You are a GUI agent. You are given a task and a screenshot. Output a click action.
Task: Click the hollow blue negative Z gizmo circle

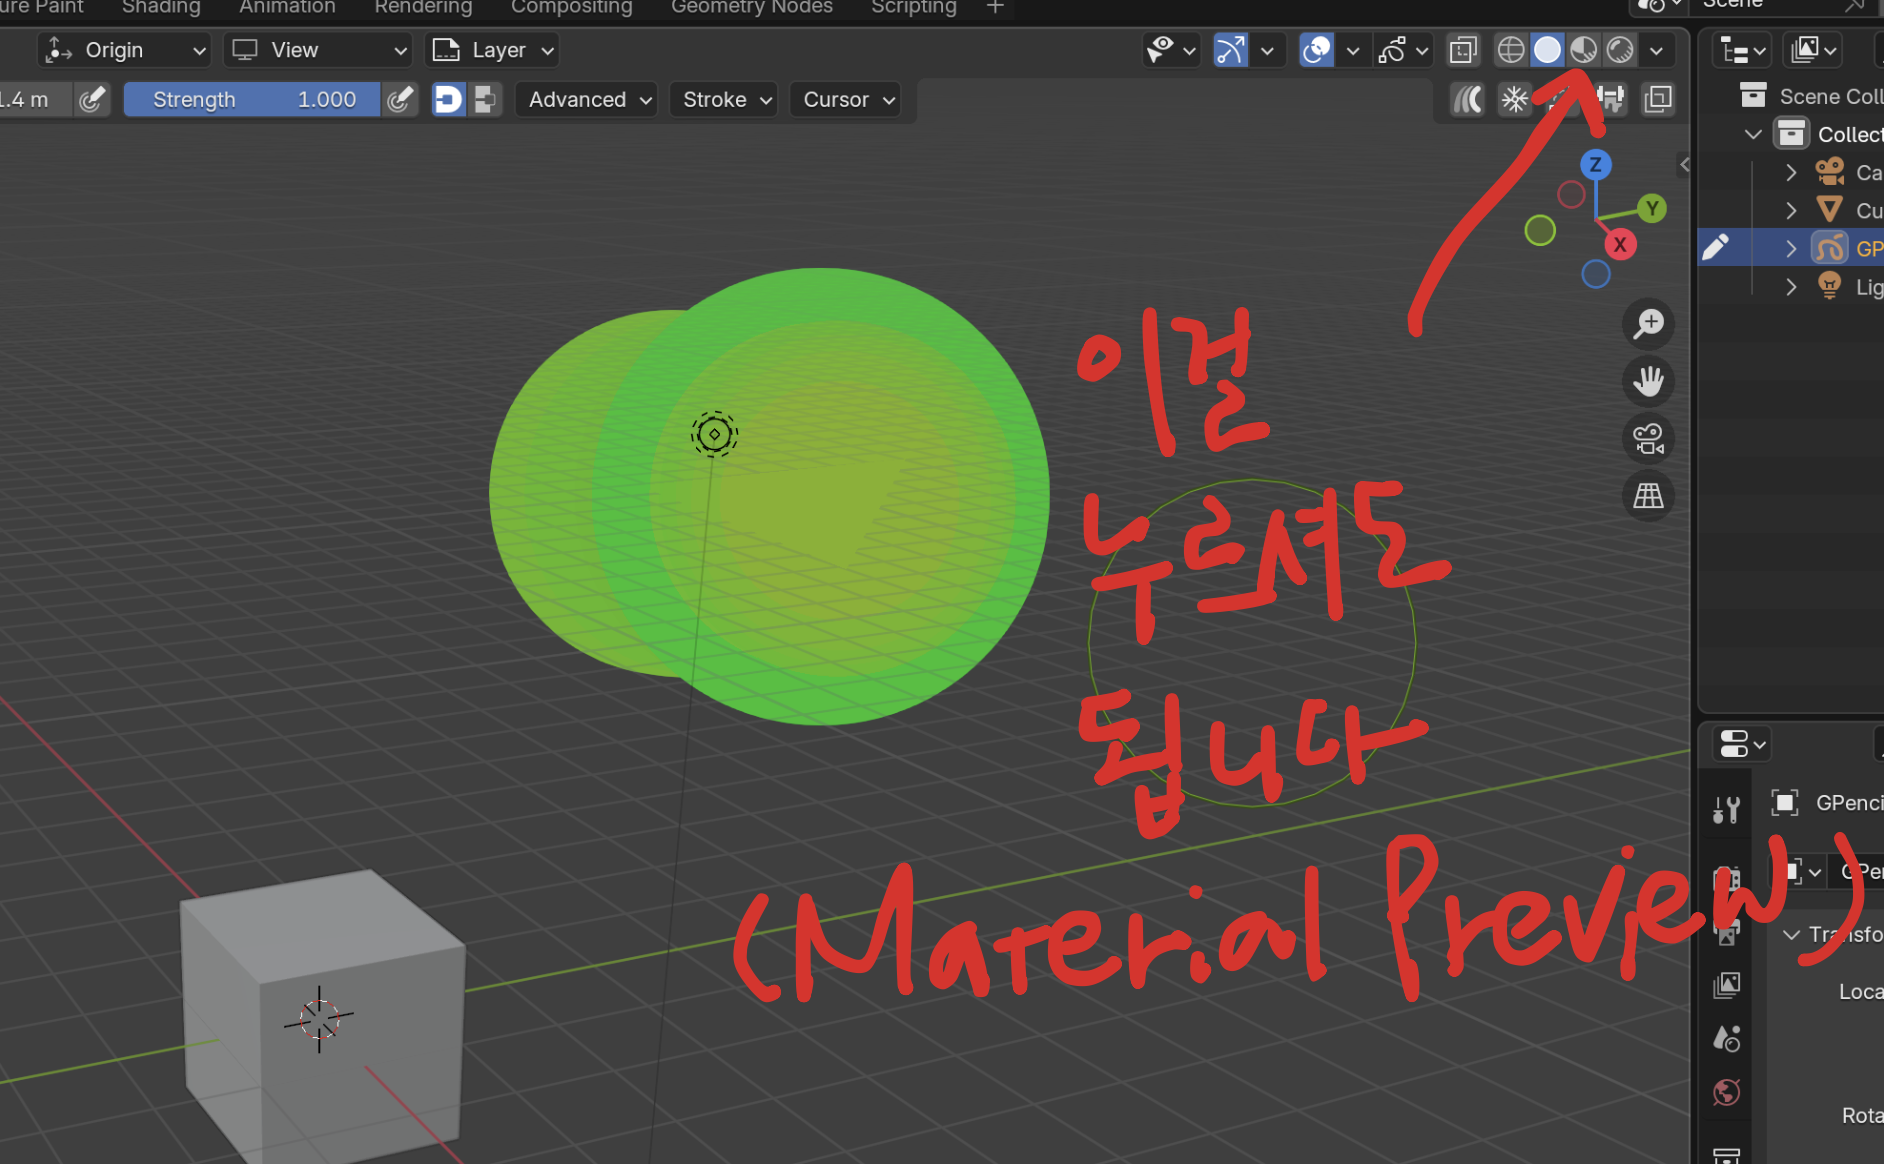pos(1595,274)
